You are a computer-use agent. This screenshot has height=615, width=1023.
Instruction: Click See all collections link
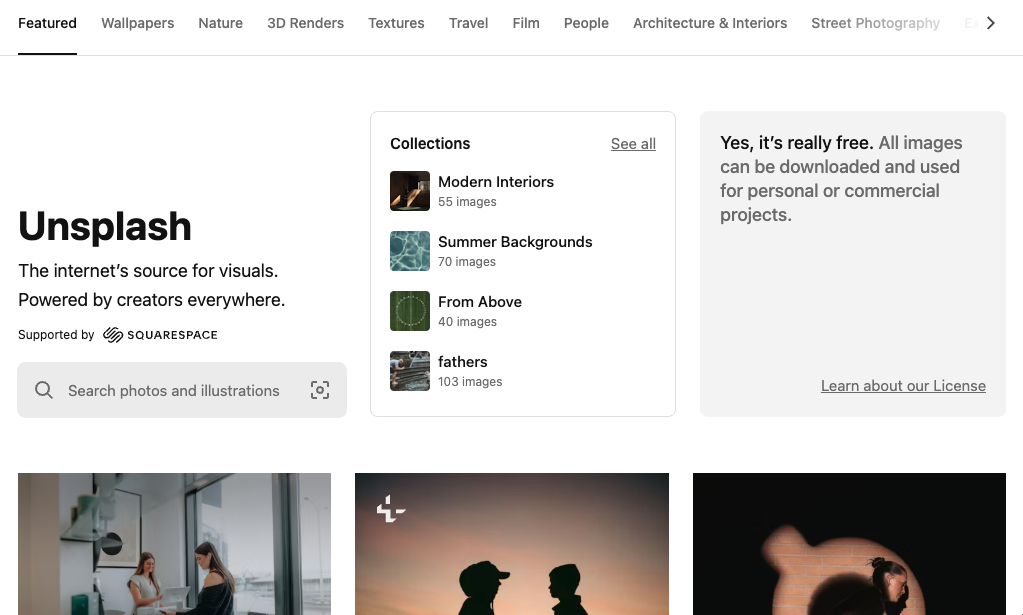click(633, 144)
